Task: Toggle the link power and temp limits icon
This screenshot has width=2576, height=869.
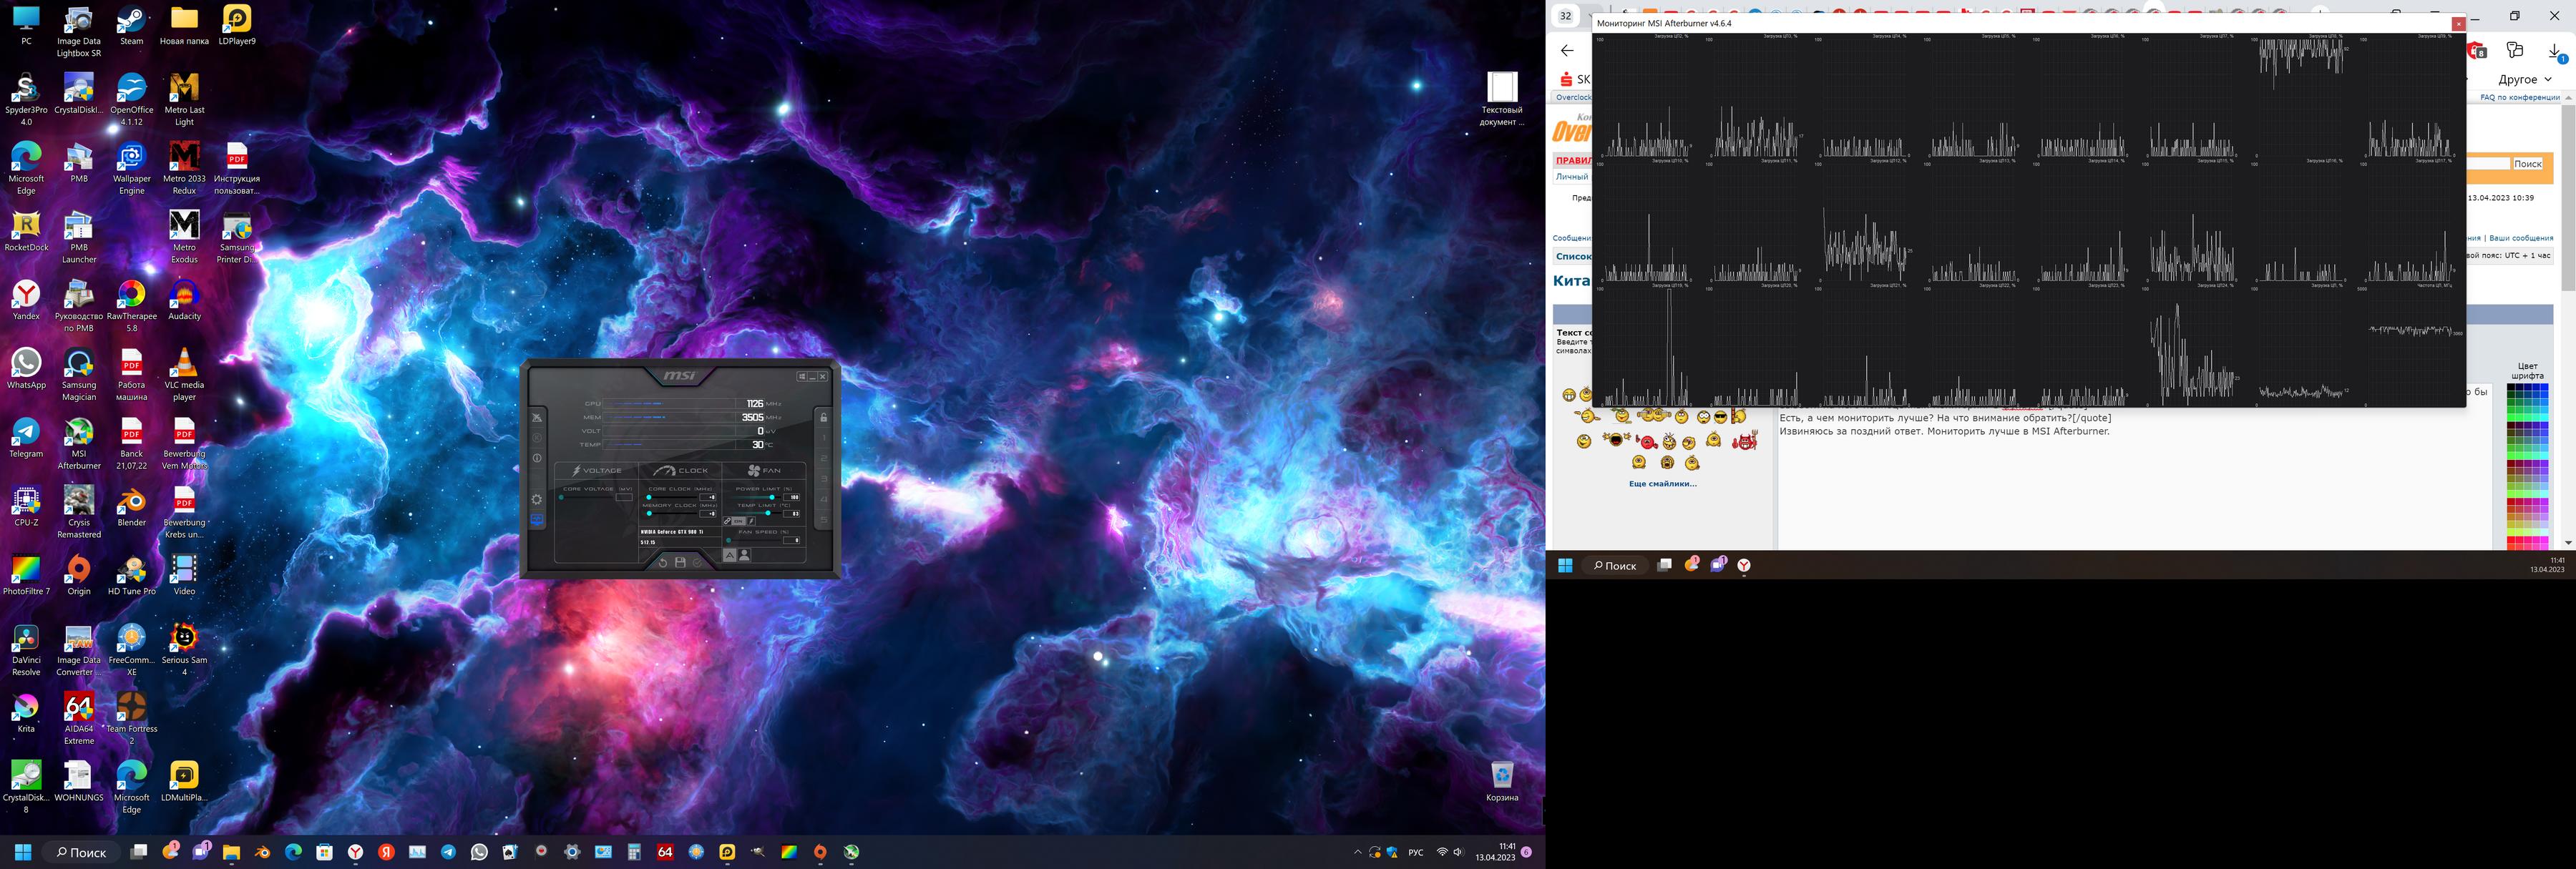Action: tap(728, 521)
